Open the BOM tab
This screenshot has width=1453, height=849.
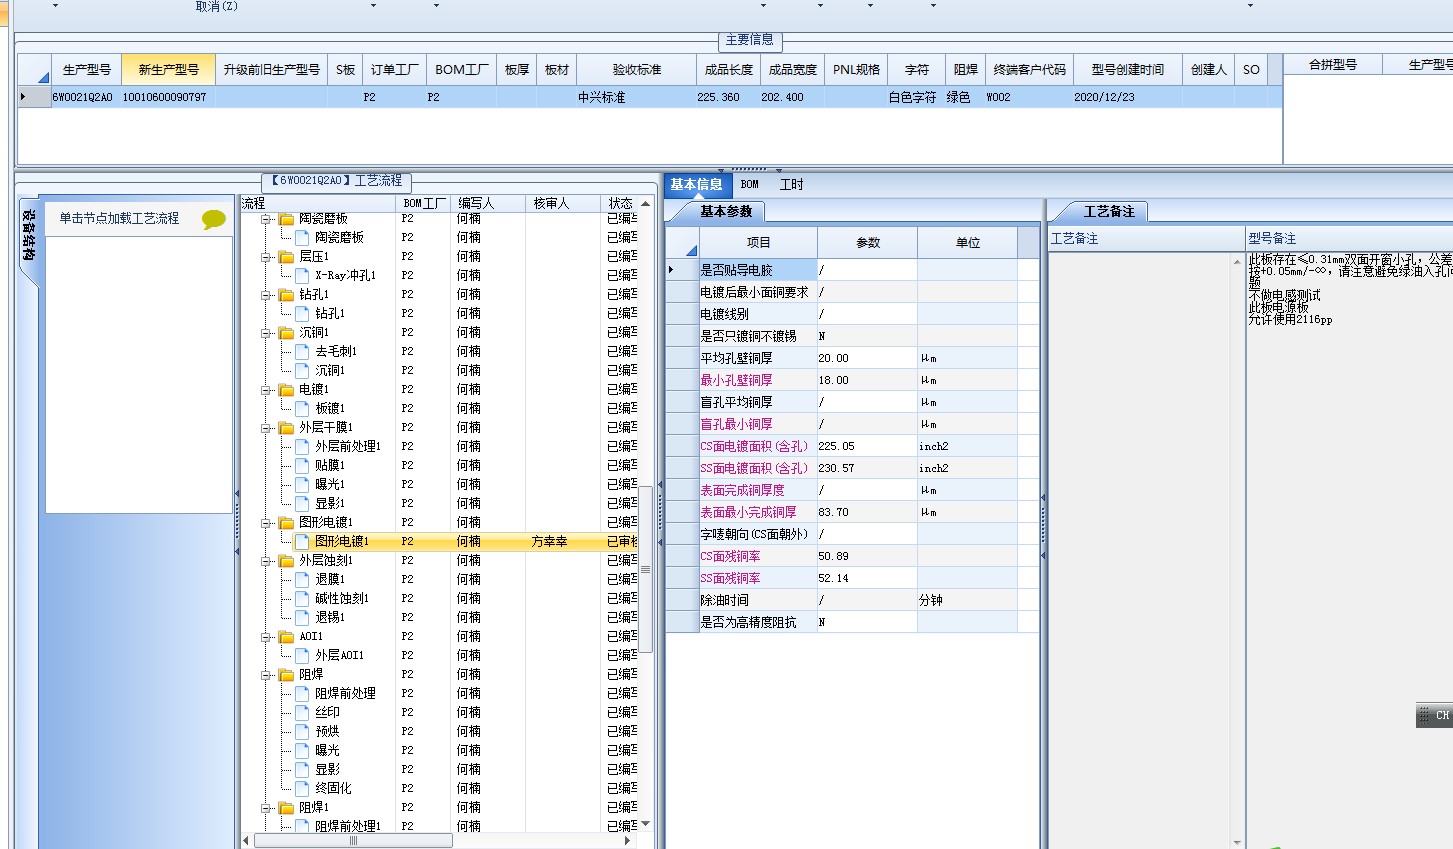[750, 185]
